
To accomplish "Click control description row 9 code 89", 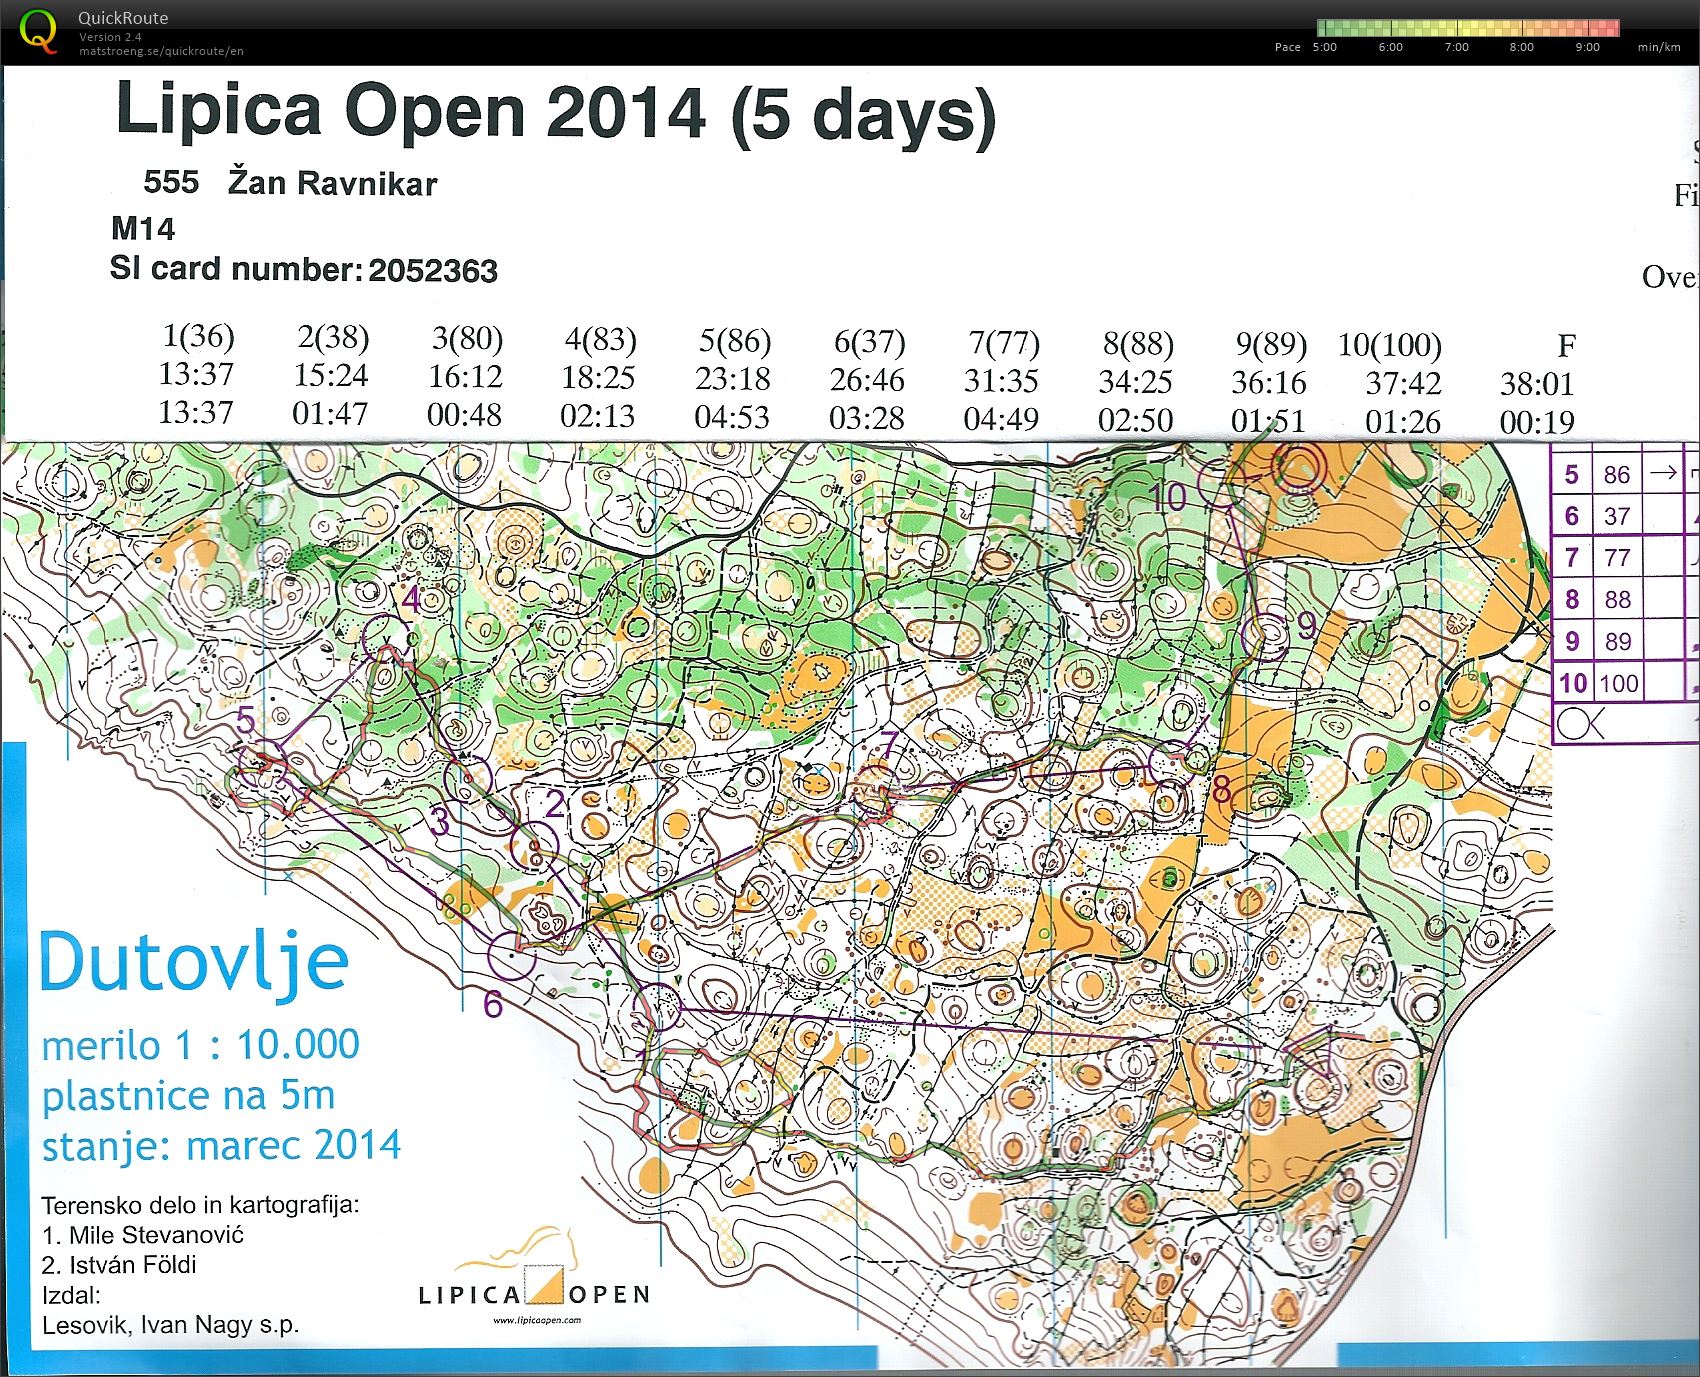I will 1617,642.
